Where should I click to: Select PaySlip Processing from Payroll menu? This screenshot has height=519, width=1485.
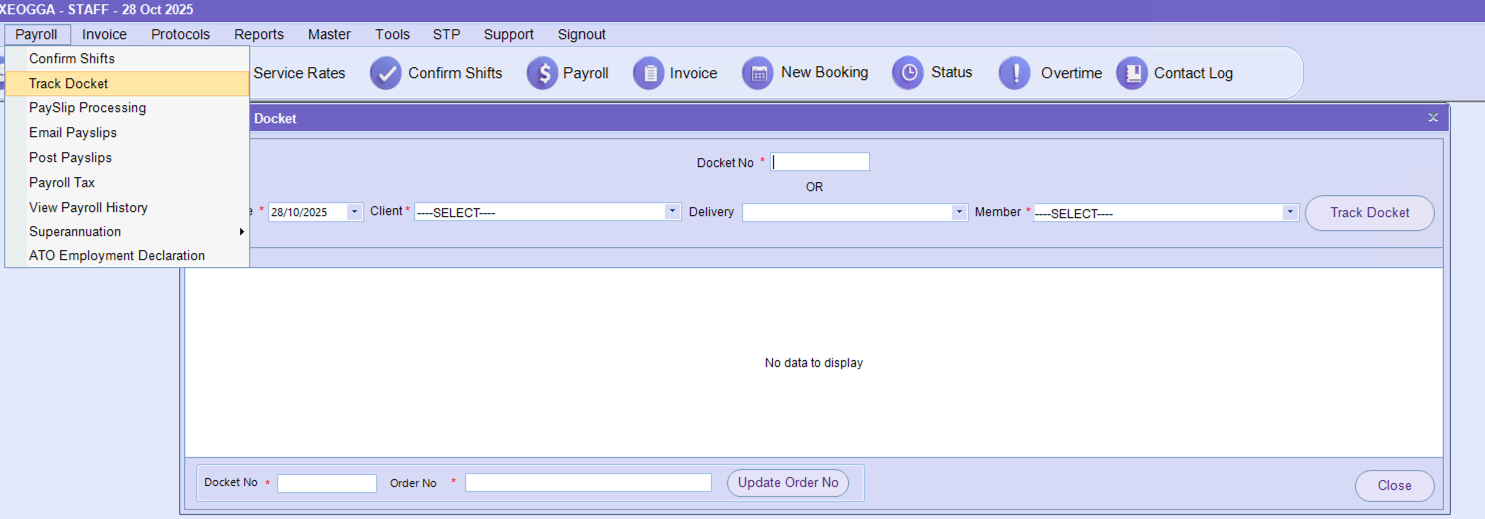[87, 108]
